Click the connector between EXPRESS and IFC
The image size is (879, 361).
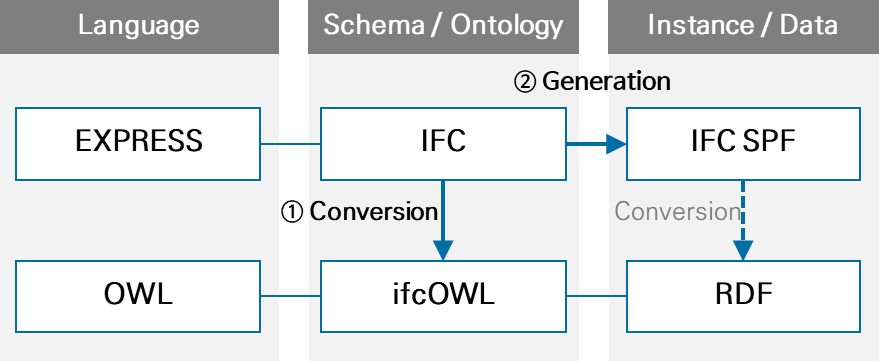click(290, 144)
